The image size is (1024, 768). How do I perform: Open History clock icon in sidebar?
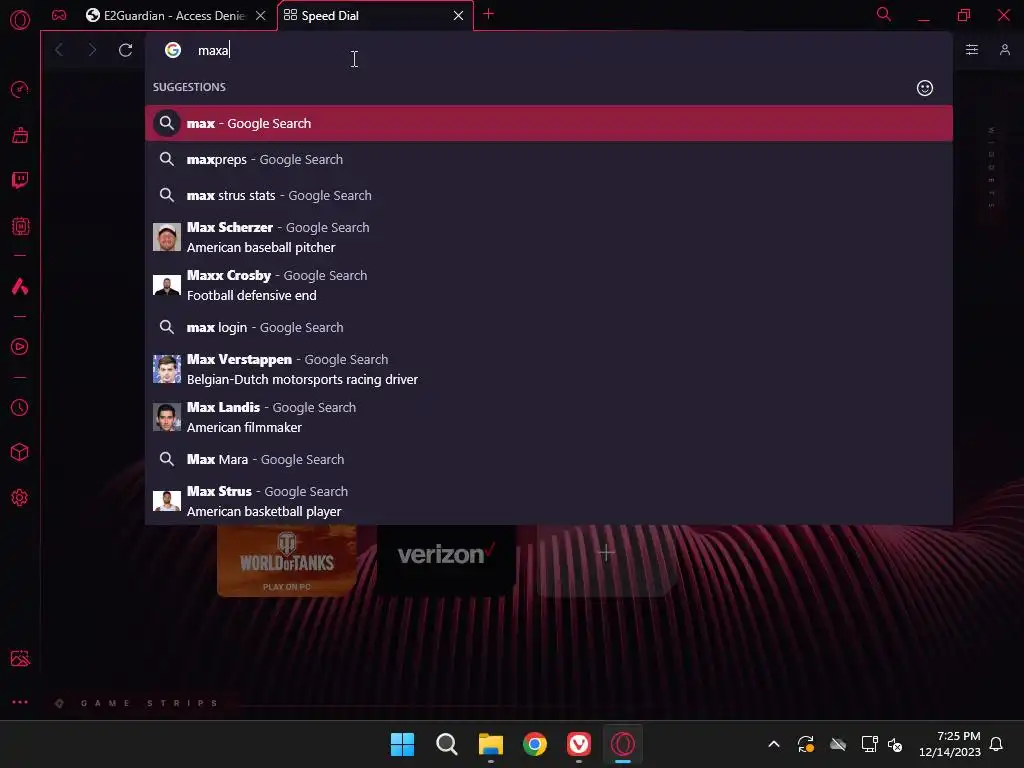tap(20, 408)
